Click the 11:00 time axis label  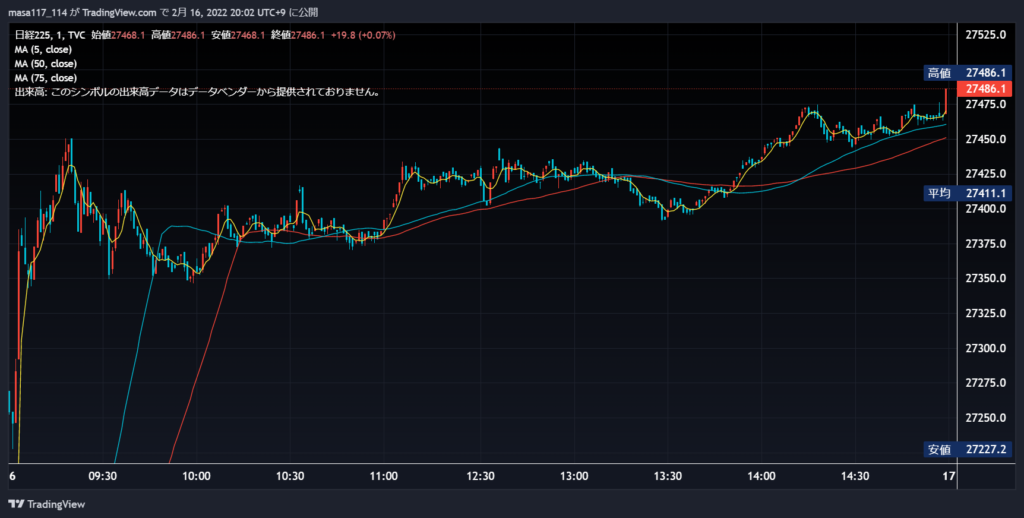[x=383, y=476]
